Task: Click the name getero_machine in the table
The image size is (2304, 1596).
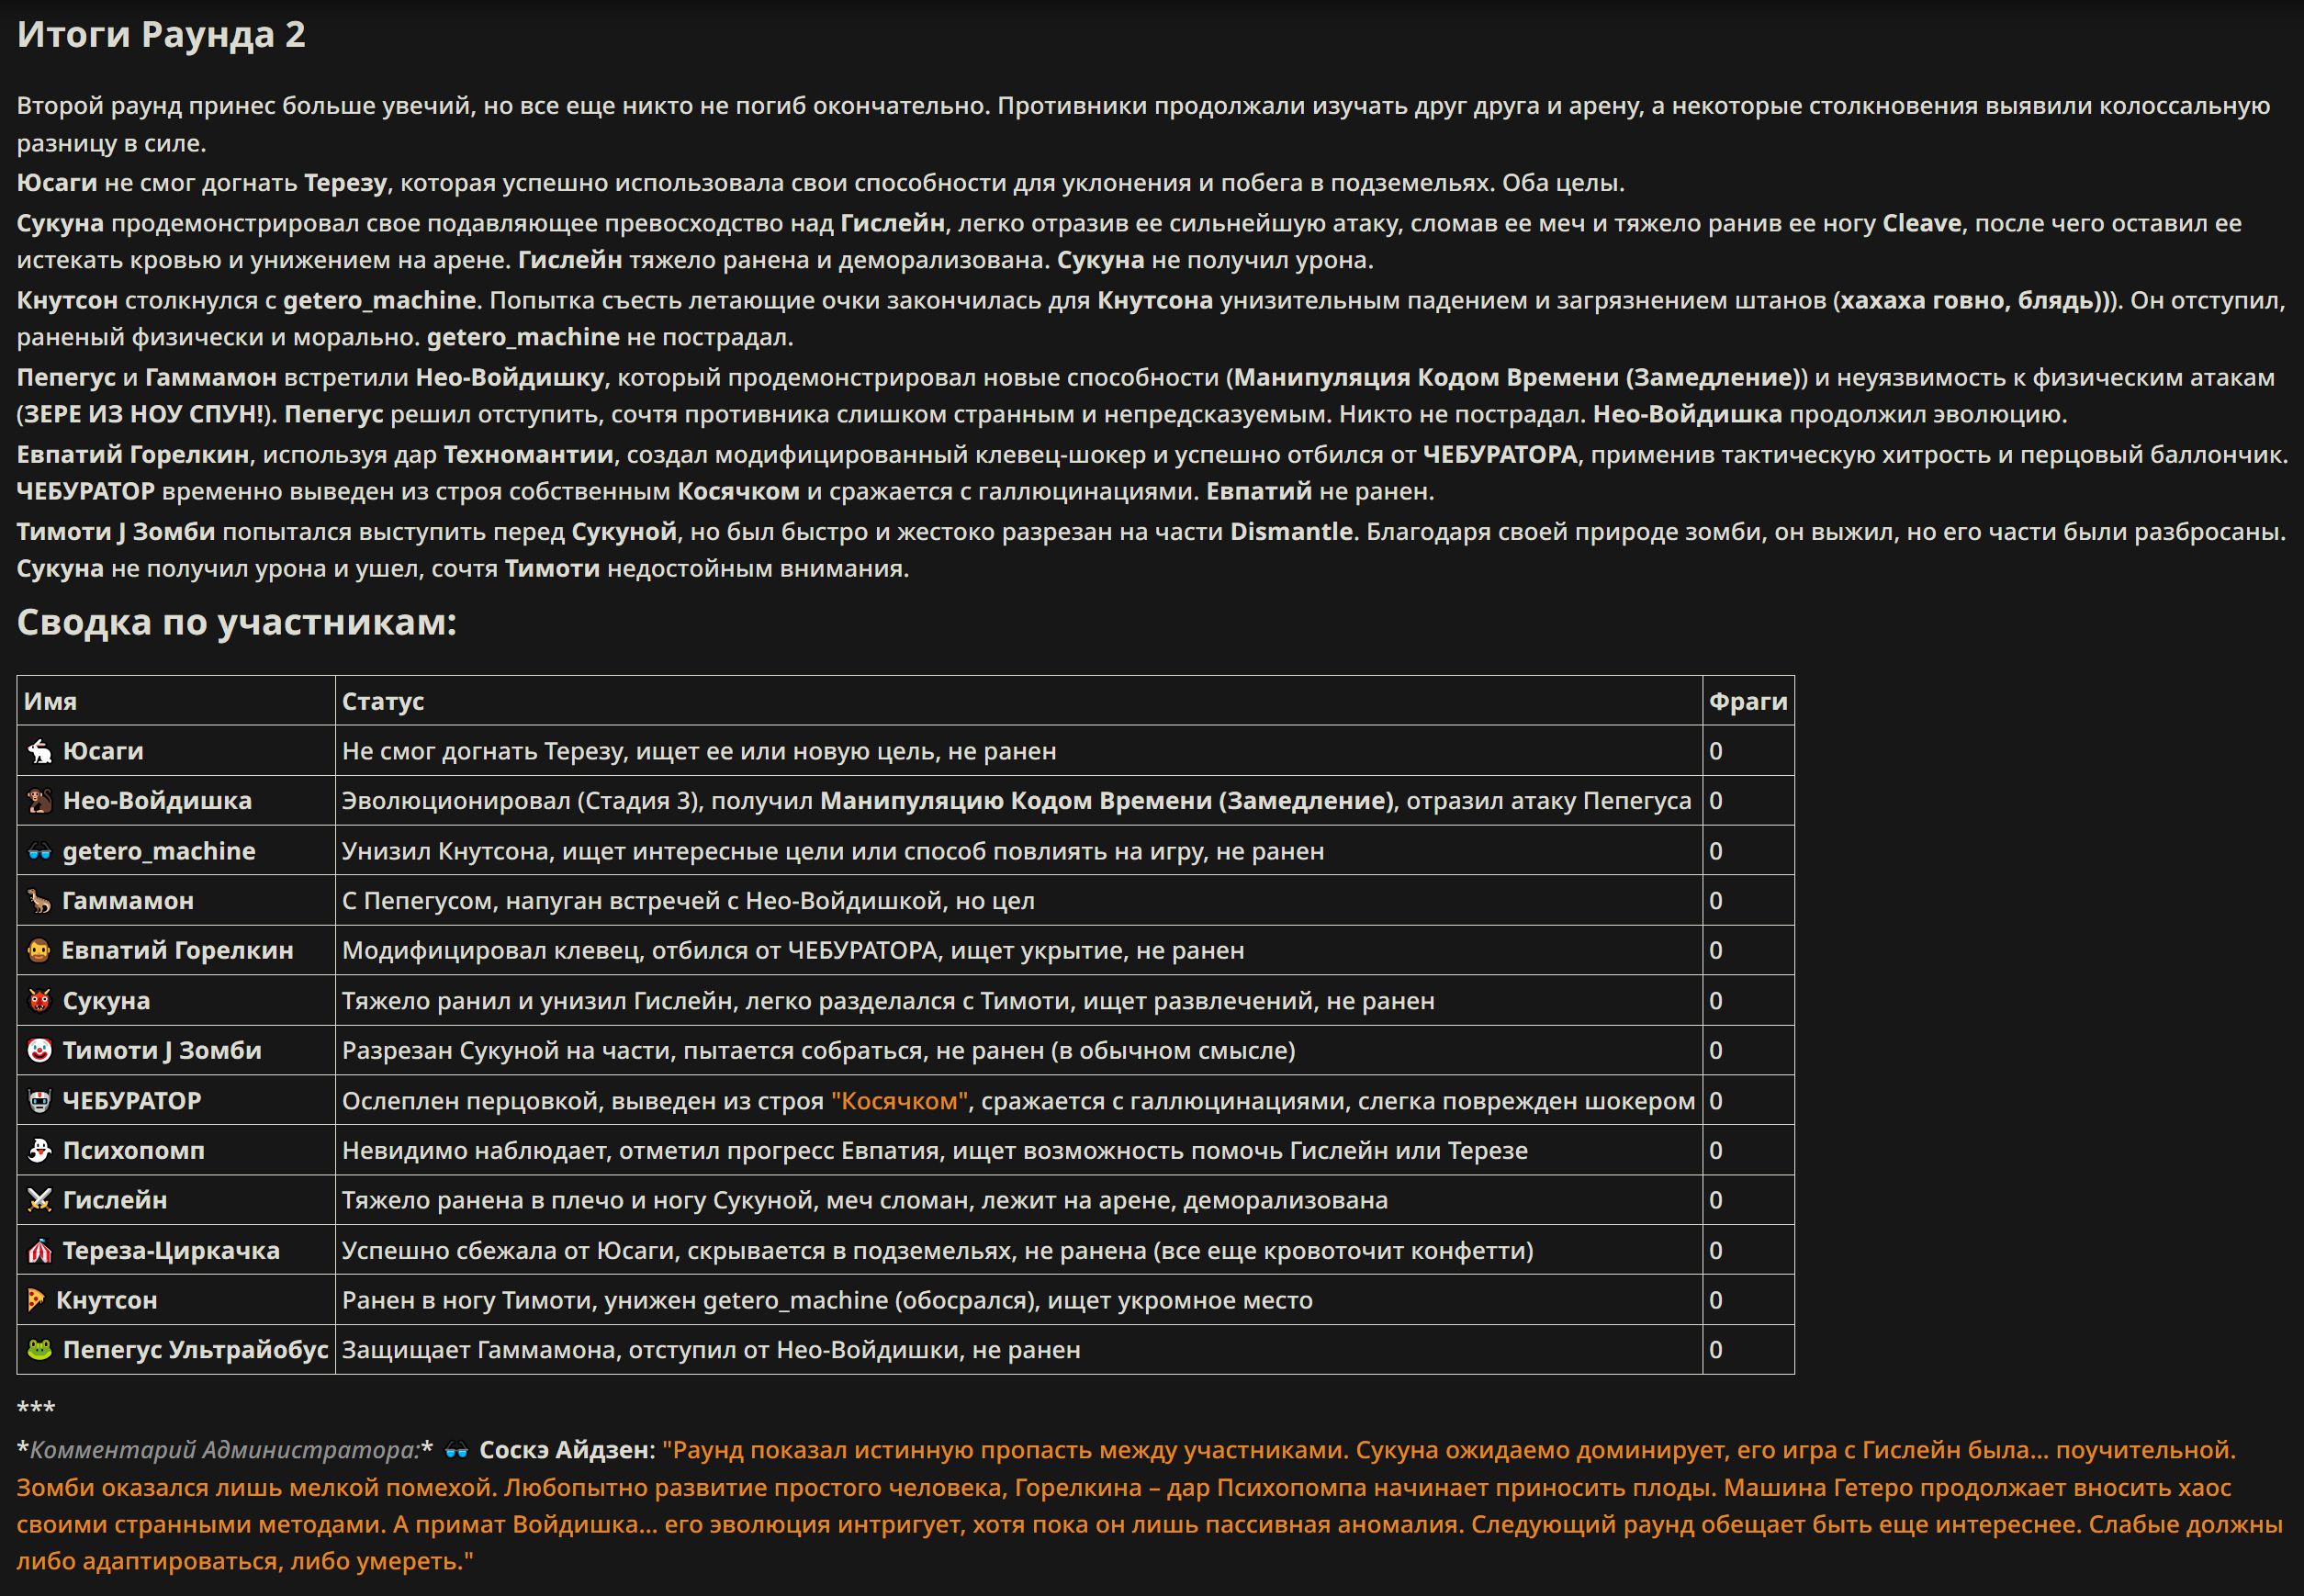Action: pos(159,851)
